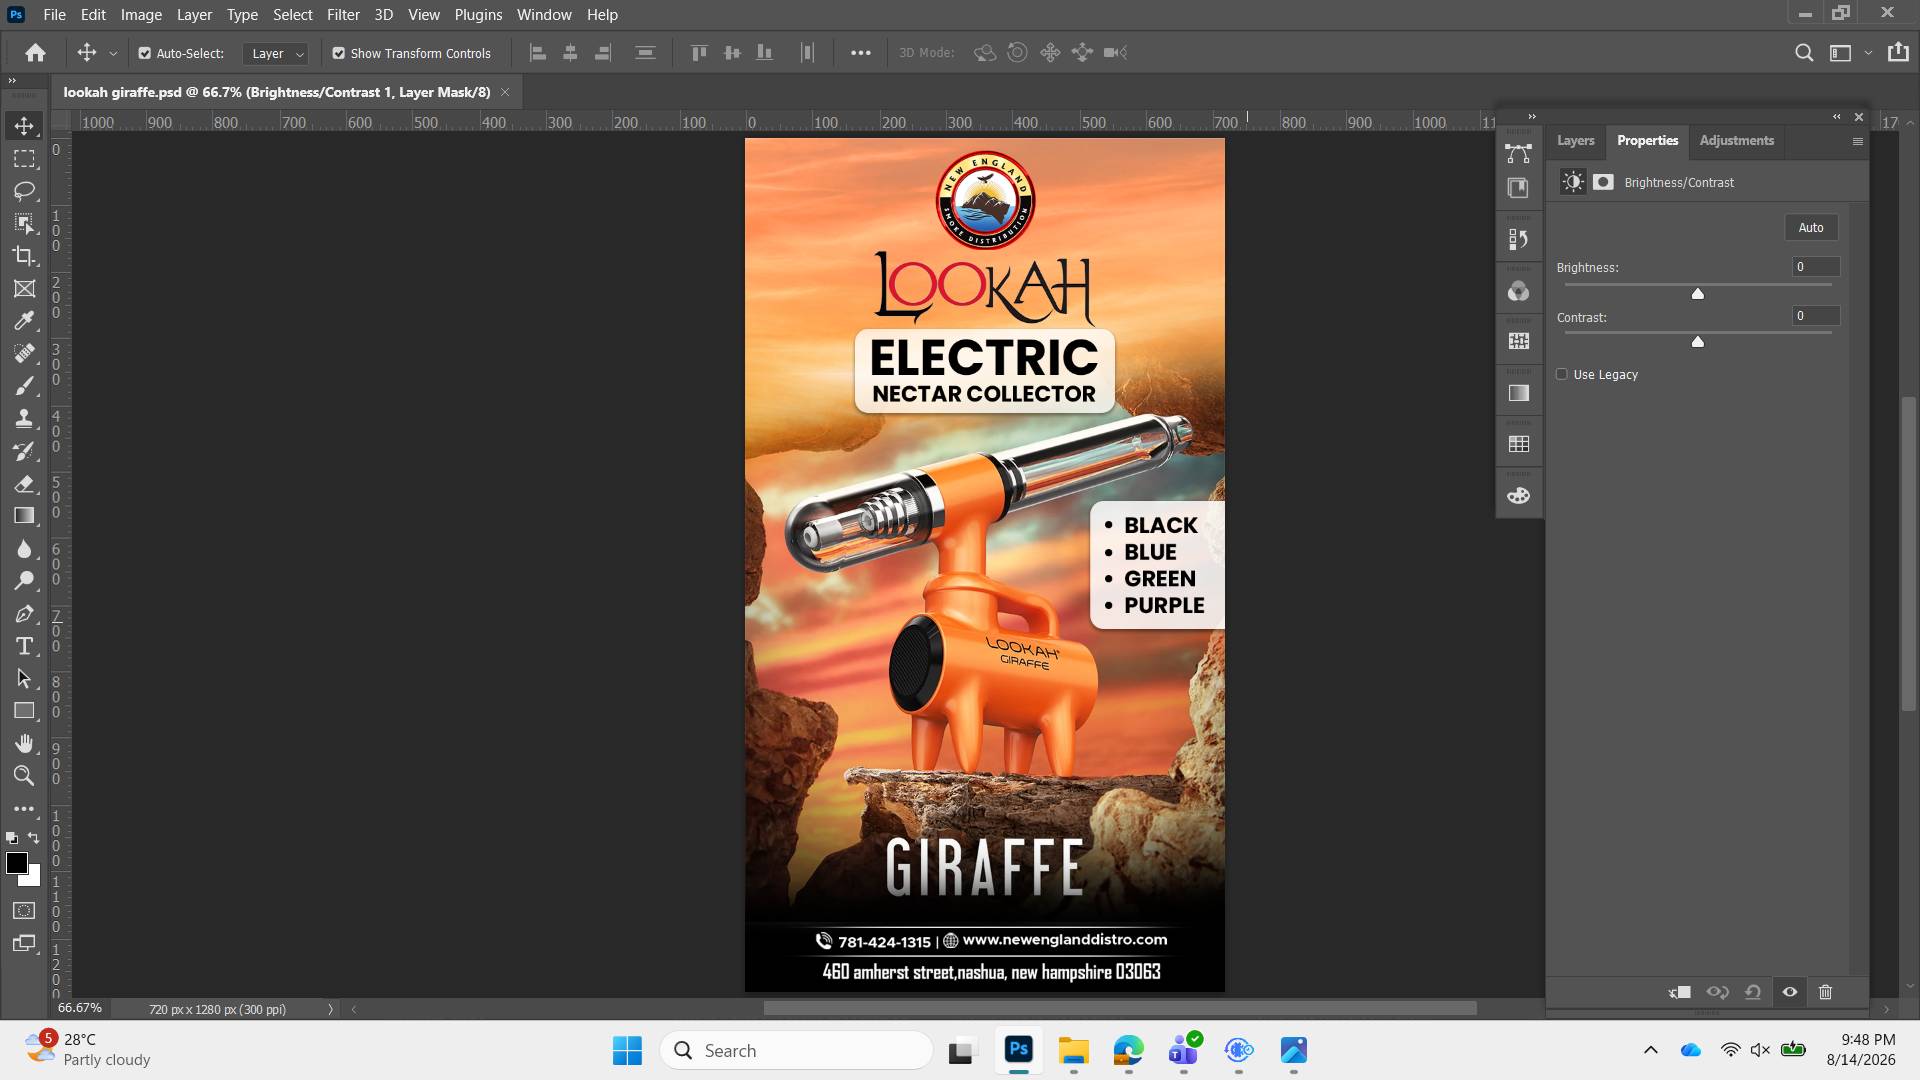Click the Brightness slider handle

coord(1698,293)
